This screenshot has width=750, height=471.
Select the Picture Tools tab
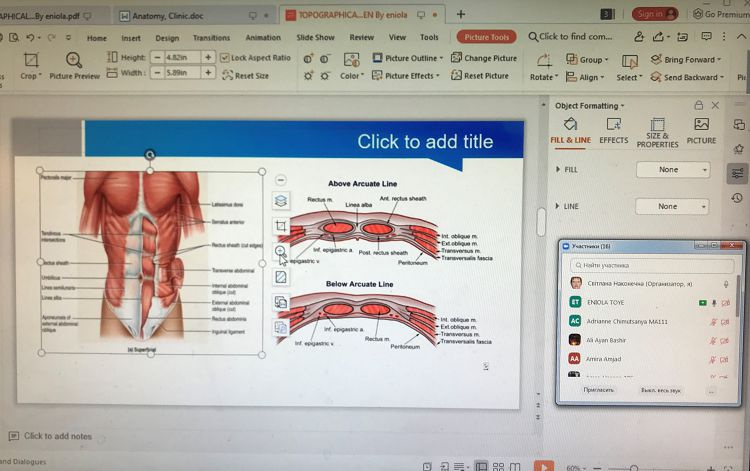pyautogui.click(x=486, y=37)
